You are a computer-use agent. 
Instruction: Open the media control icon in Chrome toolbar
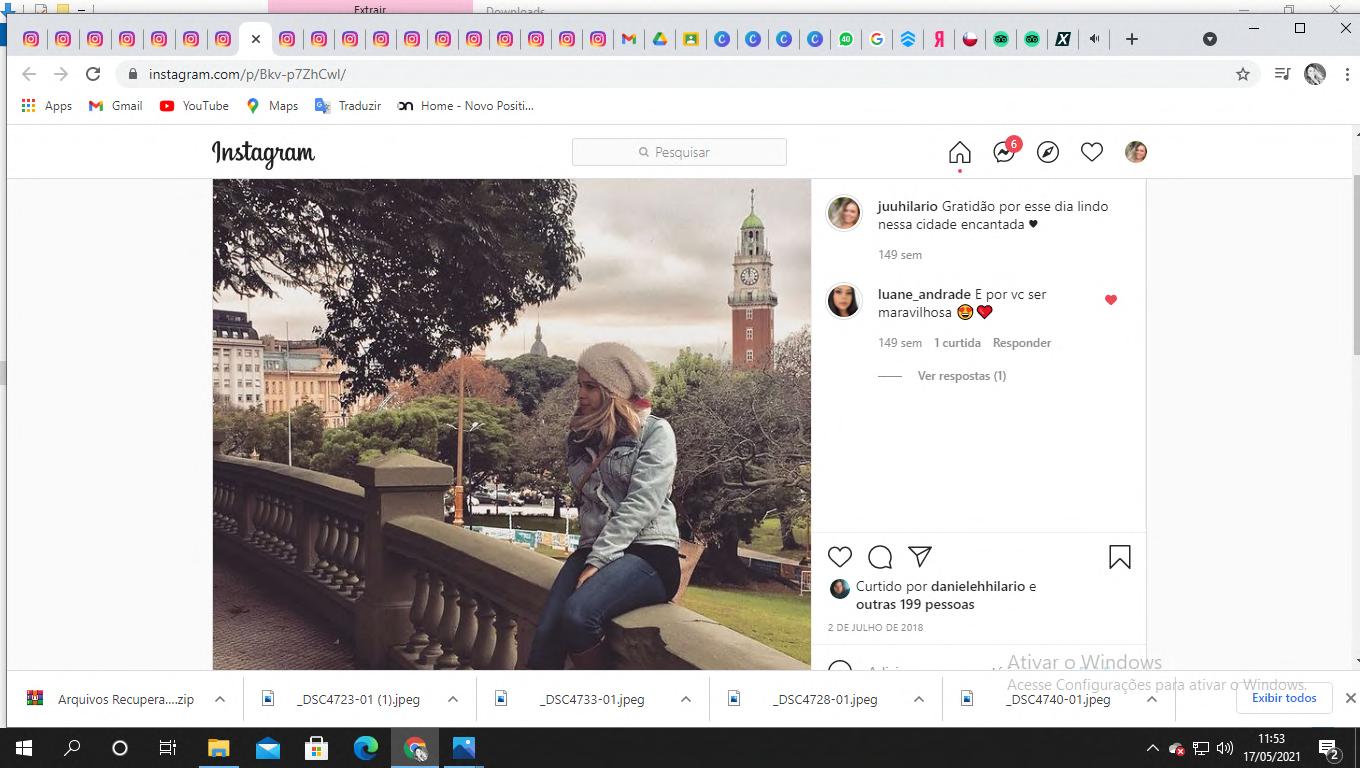1282,74
